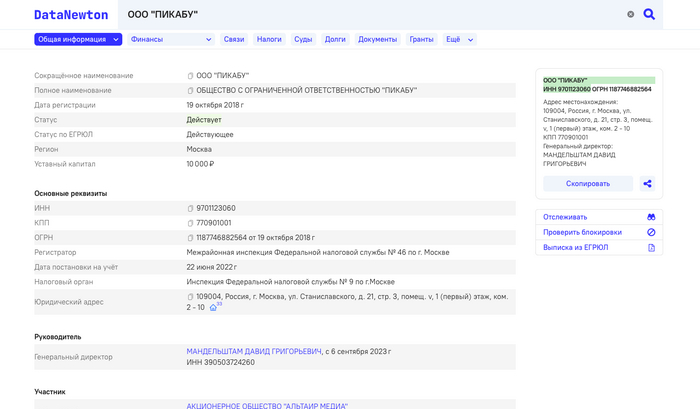The width and height of the screenshot is (700, 409).
Task: Click the КПП 770901001 text in the company card
Action: (x=566, y=137)
